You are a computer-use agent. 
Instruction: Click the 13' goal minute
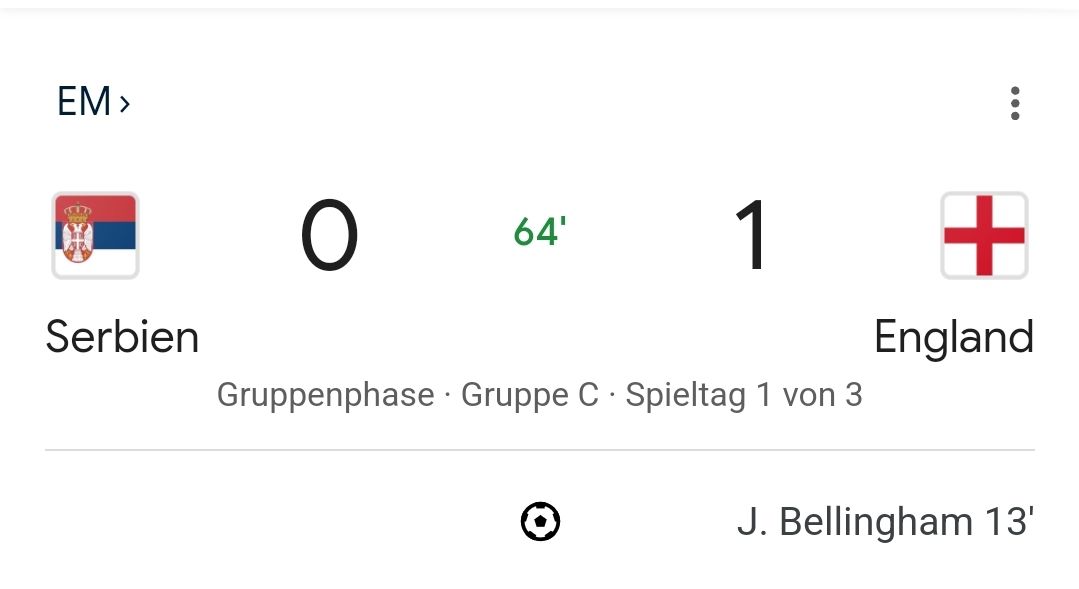(x=1010, y=522)
